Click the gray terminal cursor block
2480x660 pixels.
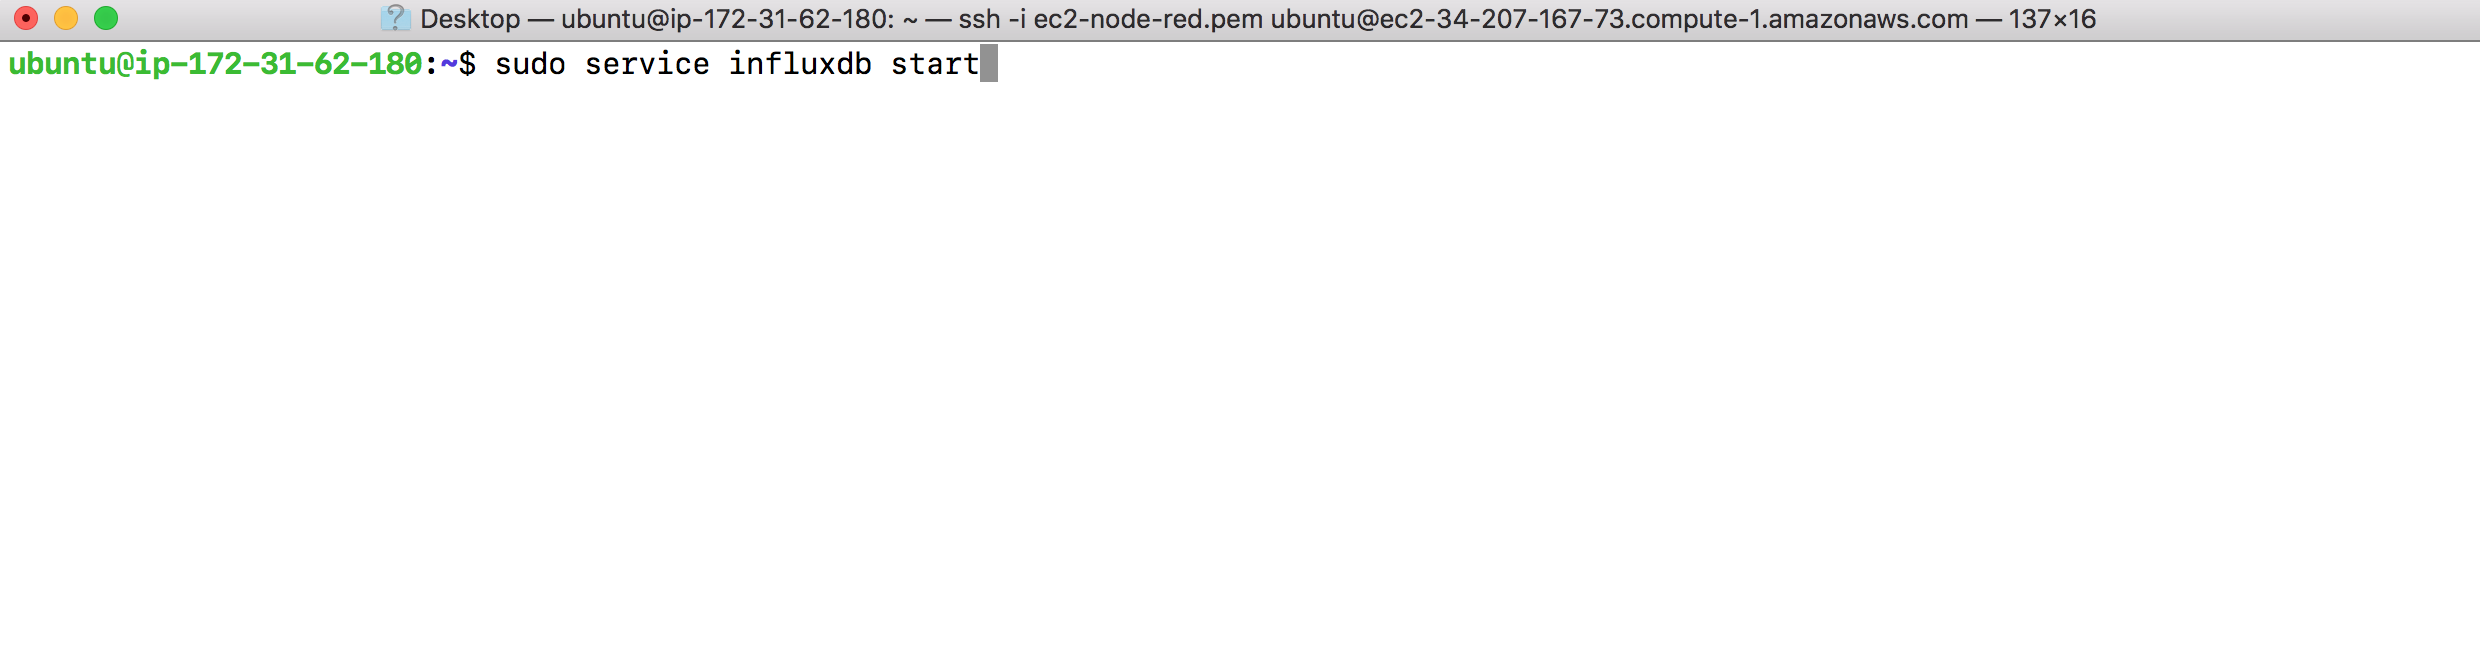[989, 63]
